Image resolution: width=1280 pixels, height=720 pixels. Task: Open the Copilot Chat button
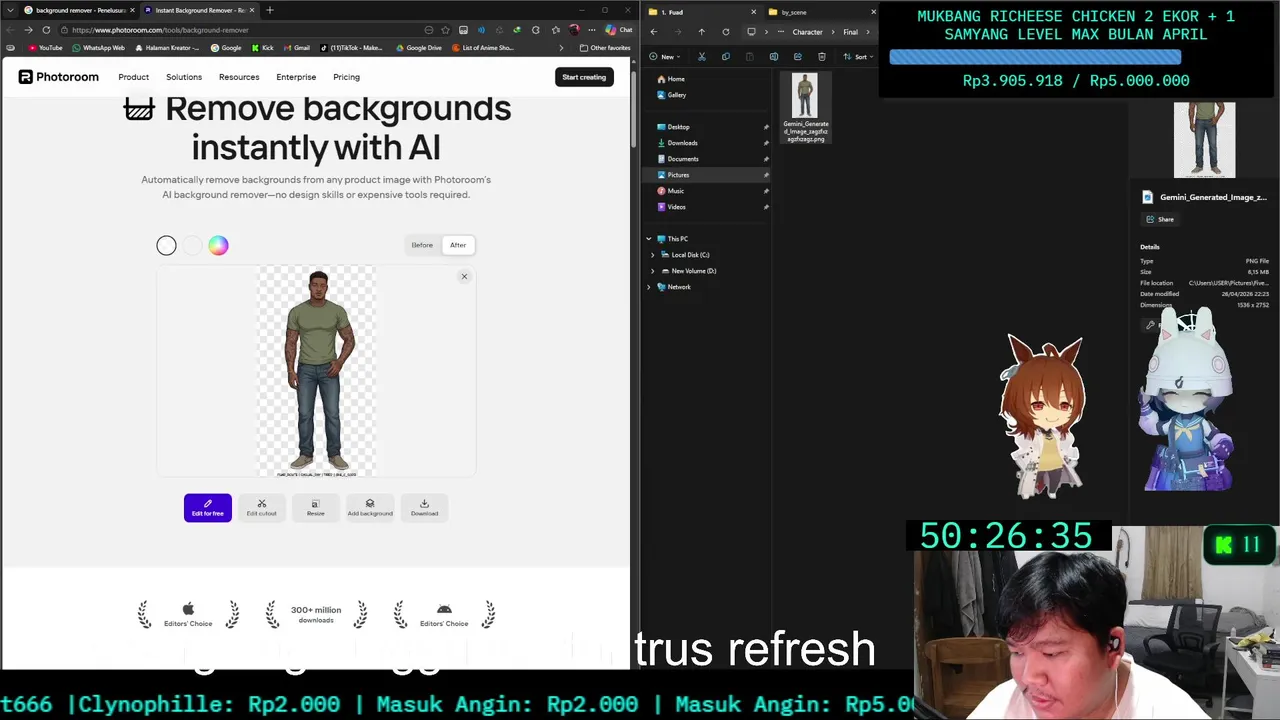tap(619, 30)
